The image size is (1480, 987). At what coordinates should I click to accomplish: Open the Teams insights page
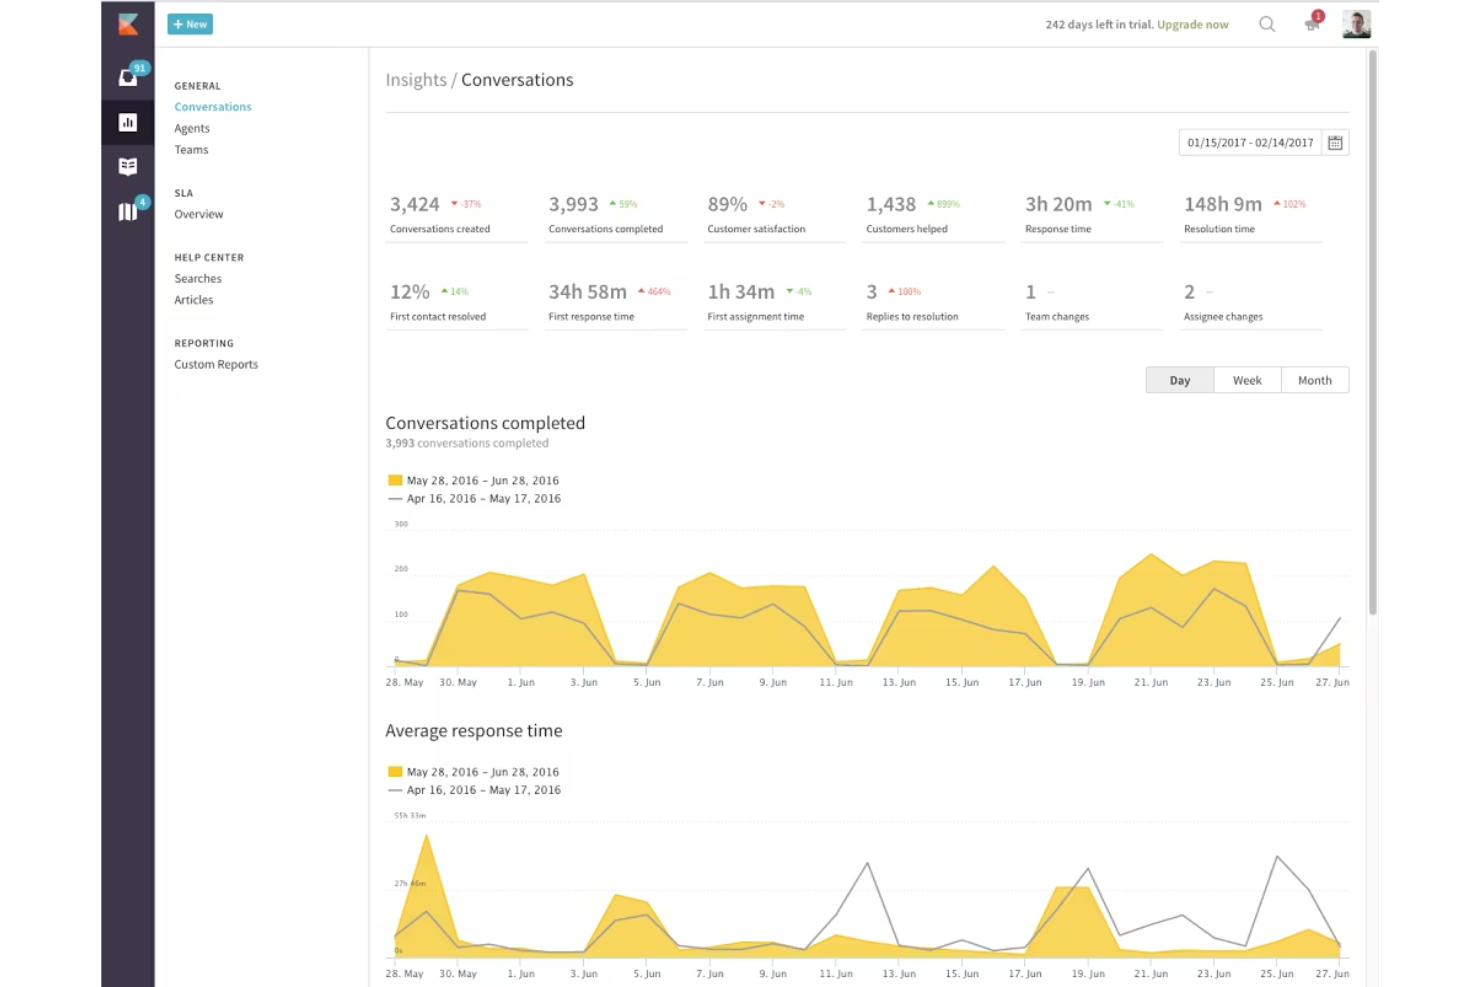[x=191, y=150]
